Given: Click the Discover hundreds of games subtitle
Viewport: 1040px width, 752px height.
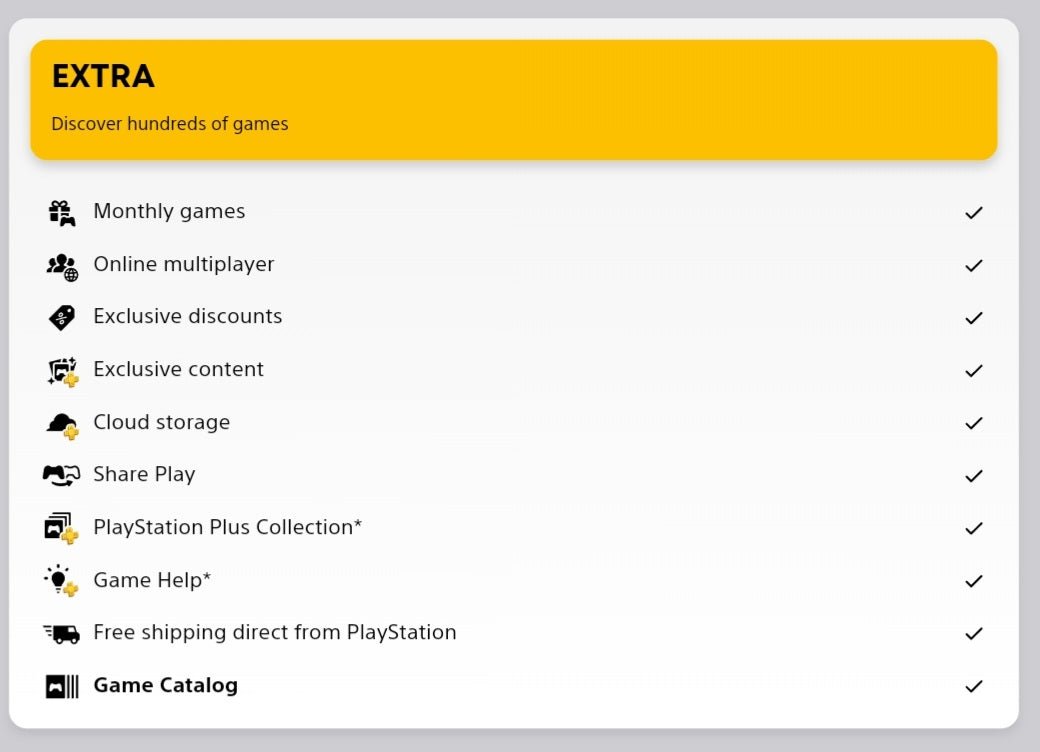Looking at the screenshot, I should [169, 124].
